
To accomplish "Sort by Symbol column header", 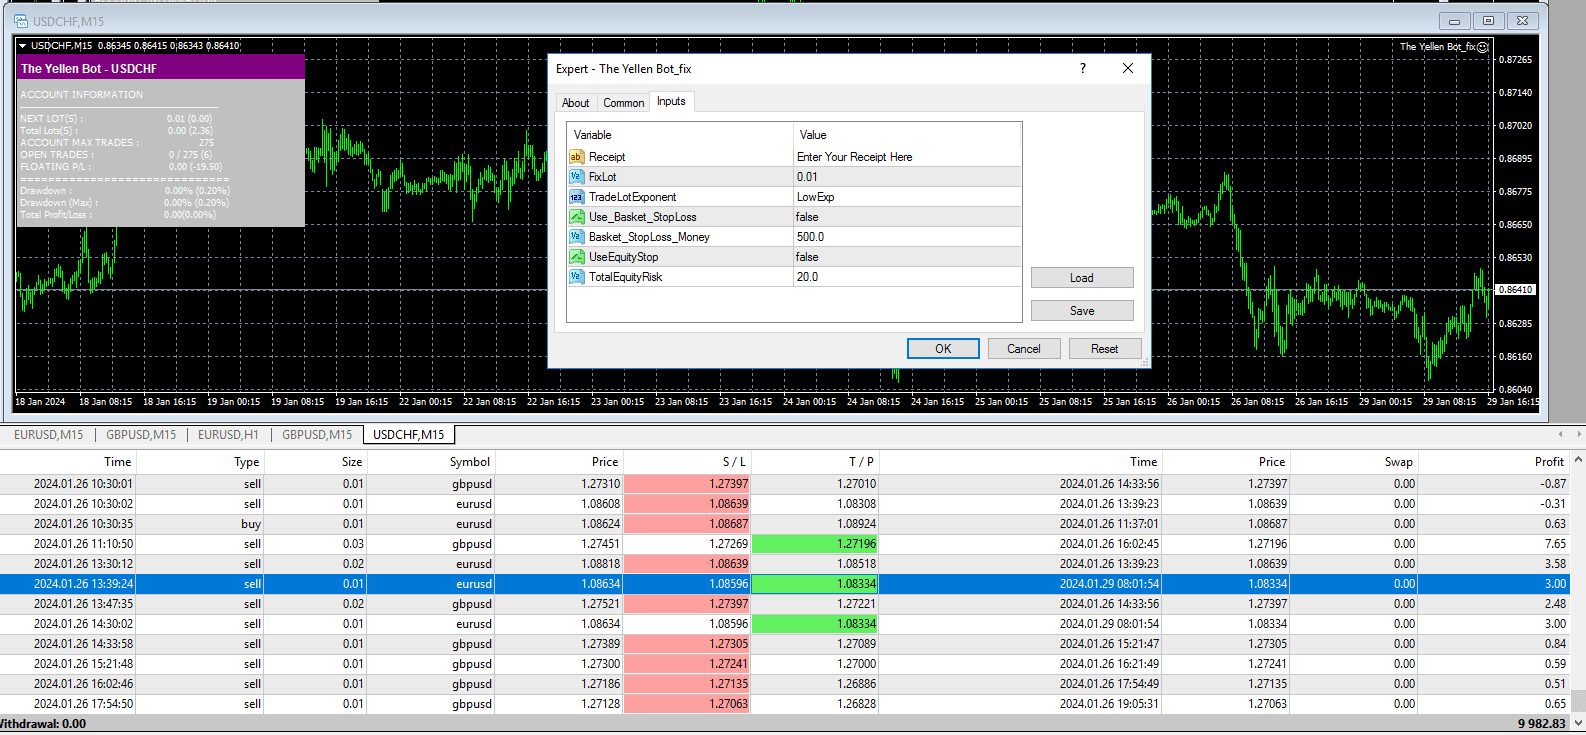I will pyautogui.click(x=431, y=462).
